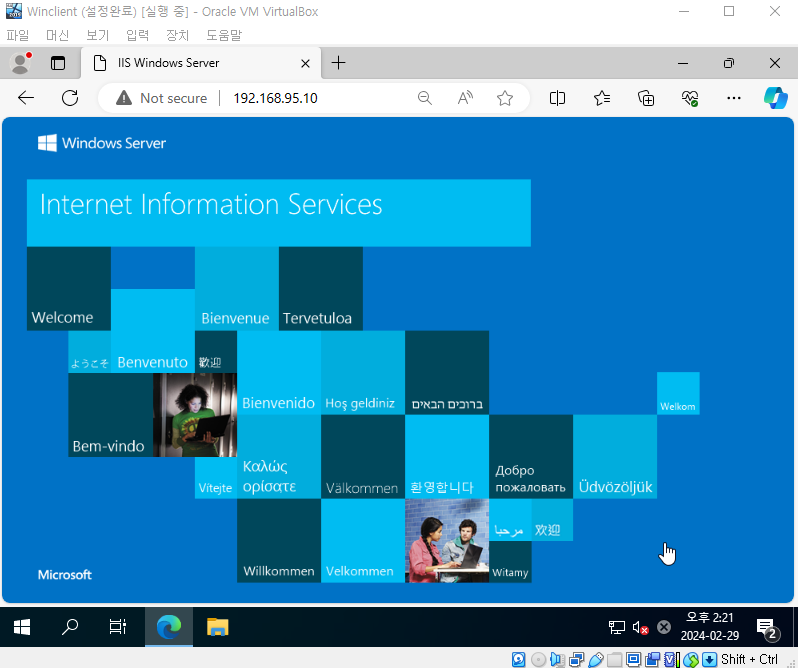Open the Favorites list icon
The image size is (798, 668).
tap(602, 98)
